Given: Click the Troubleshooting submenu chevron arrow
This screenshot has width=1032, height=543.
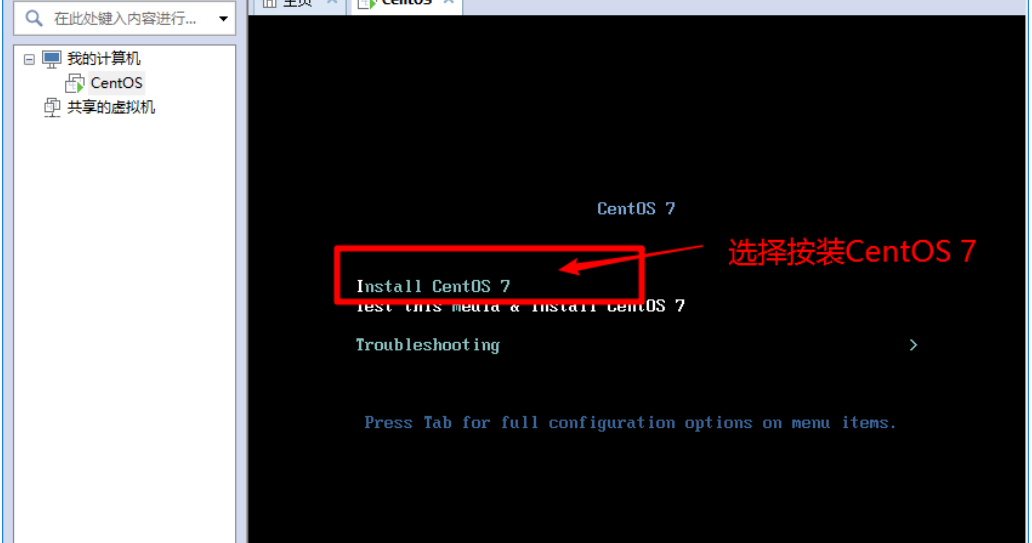Looking at the screenshot, I should 913,345.
